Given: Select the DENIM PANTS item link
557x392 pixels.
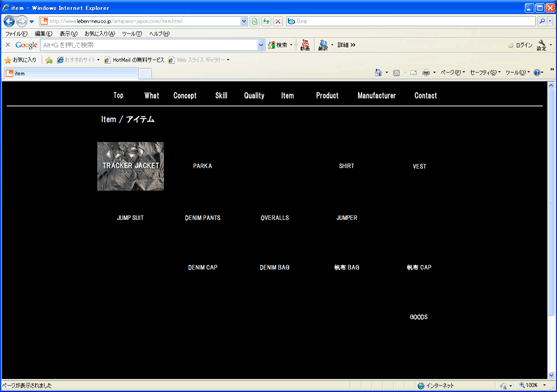Looking at the screenshot, I should tap(202, 218).
